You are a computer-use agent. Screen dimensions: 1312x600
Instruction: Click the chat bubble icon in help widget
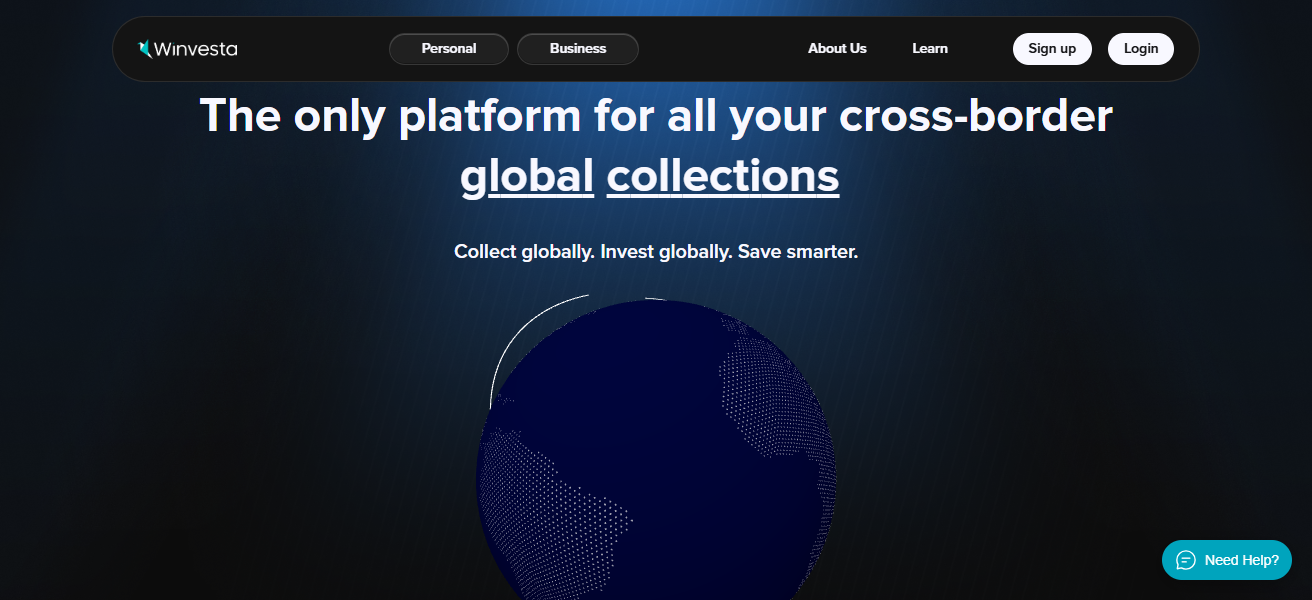point(1186,560)
